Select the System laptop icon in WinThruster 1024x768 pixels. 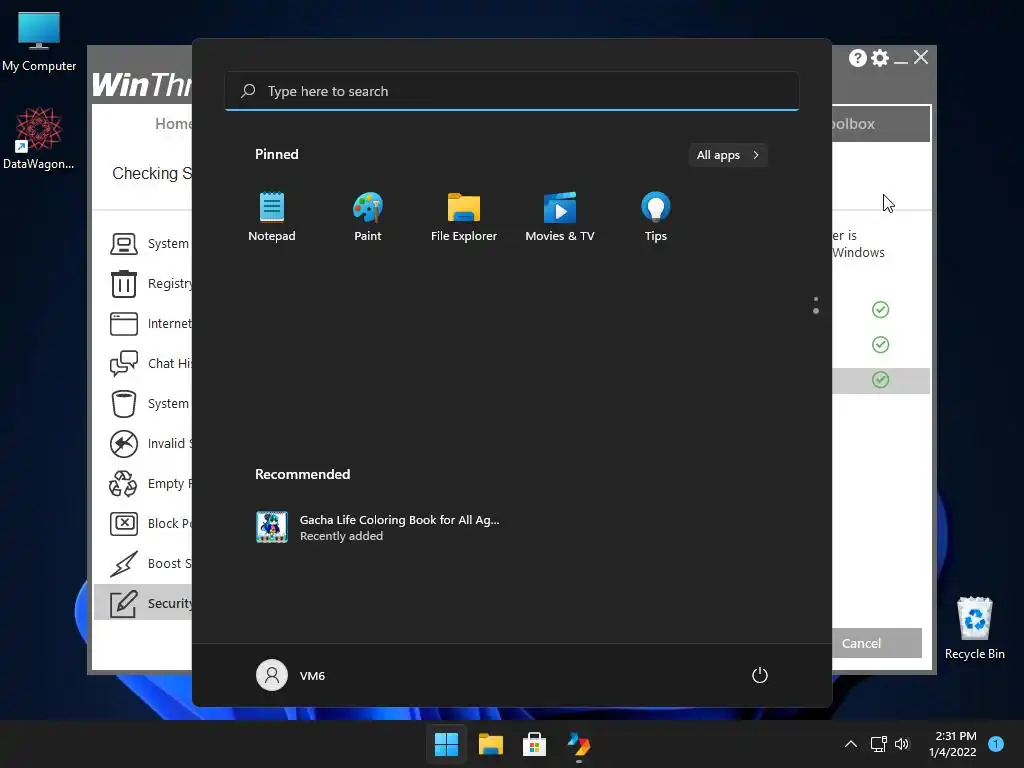click(x=123, y=244)
